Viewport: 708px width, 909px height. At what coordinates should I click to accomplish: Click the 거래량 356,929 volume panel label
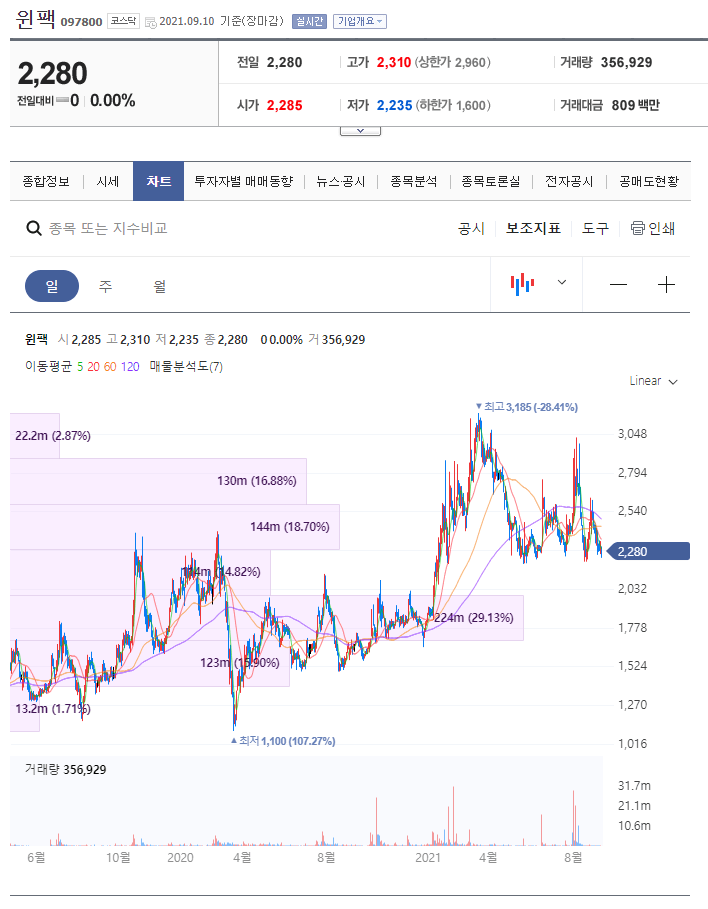point(66,769)
